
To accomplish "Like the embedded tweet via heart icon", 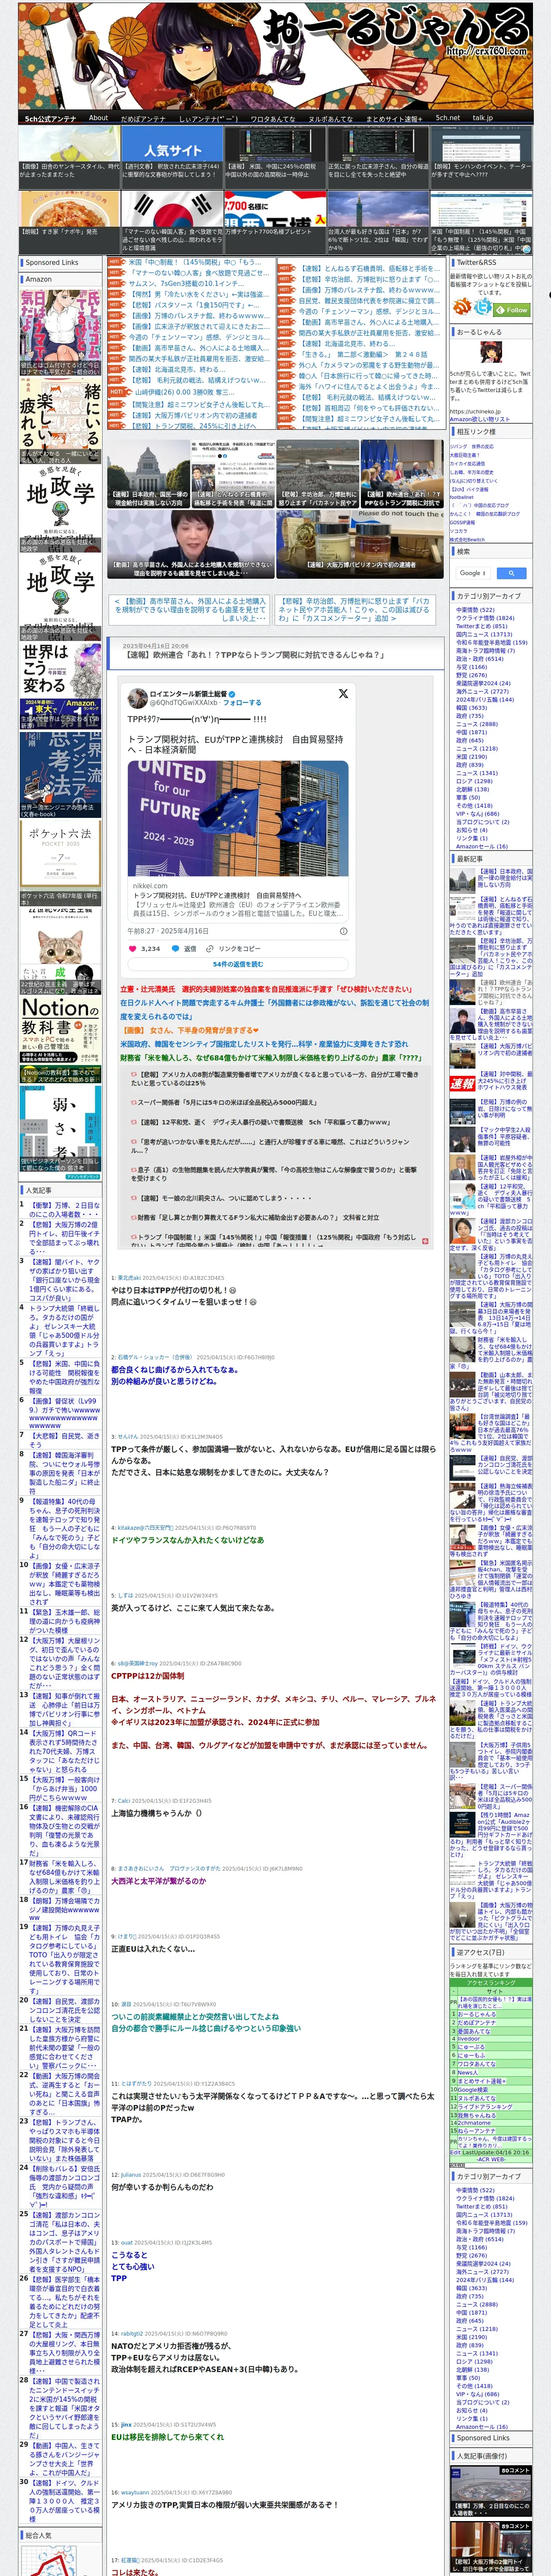I will click(x=133, y=948).
